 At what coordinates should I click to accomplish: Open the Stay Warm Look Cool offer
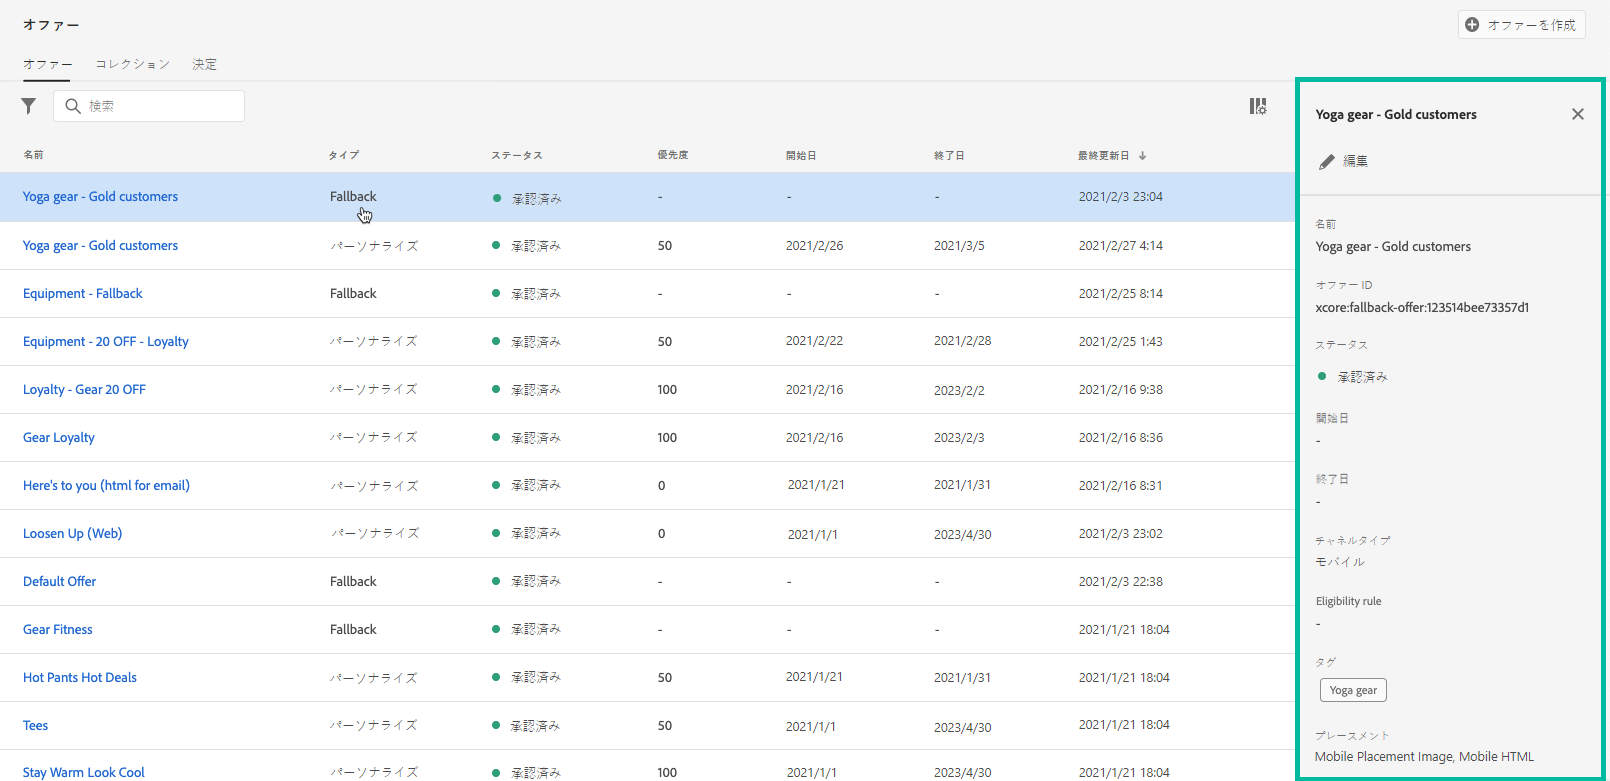[x=84, y=773]
